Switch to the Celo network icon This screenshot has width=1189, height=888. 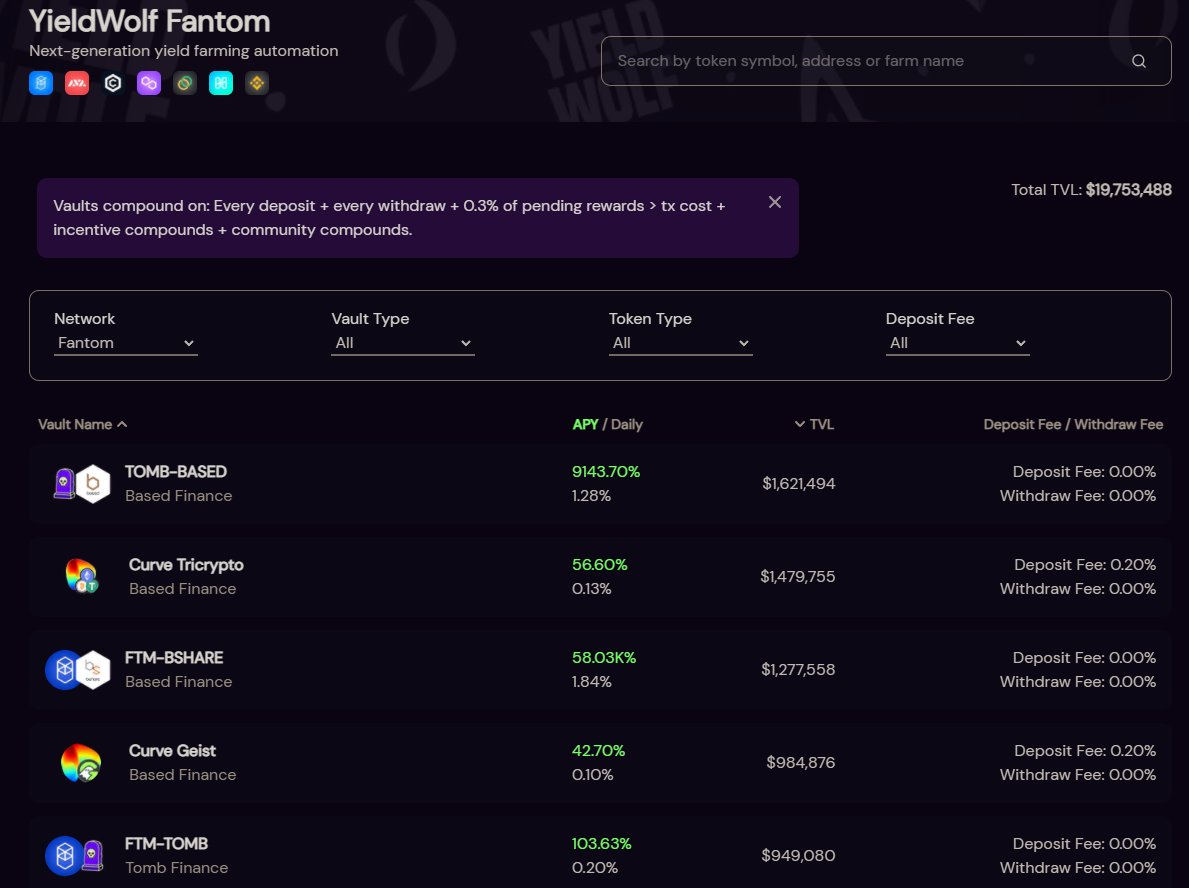[185, 83]
